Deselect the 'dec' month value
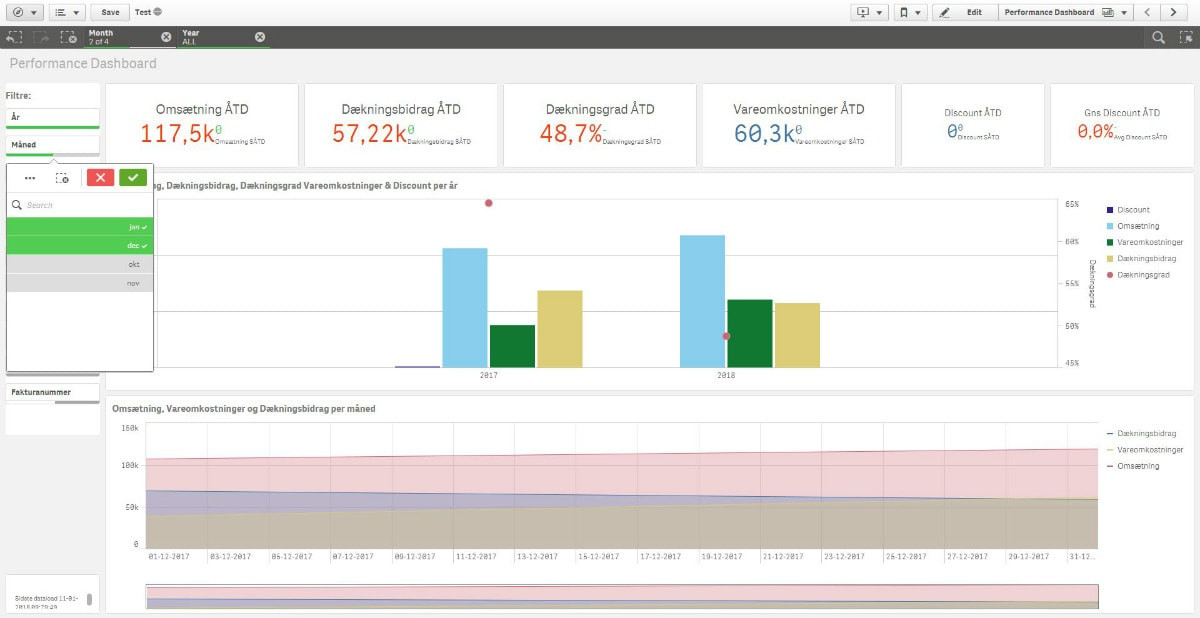 pyautogui.click(x=80, y=245)
